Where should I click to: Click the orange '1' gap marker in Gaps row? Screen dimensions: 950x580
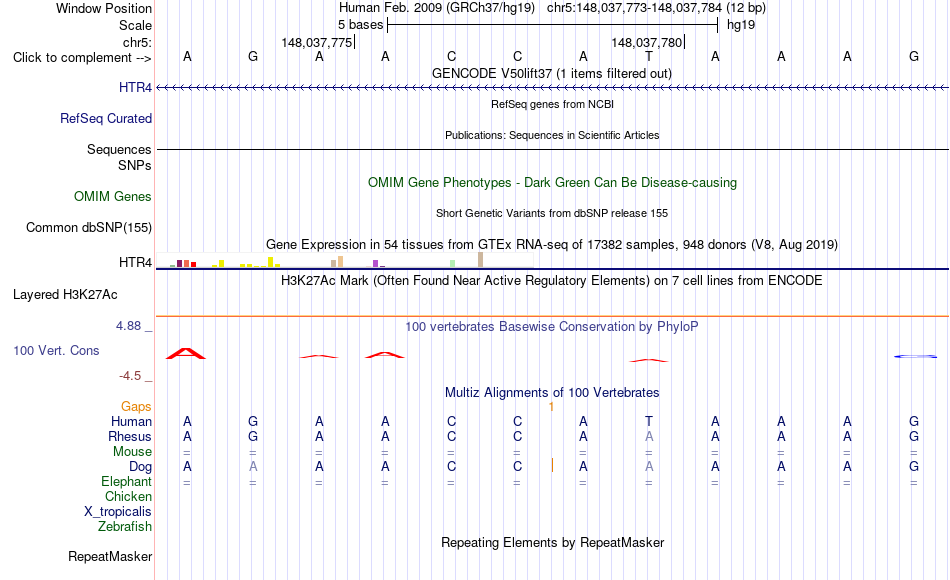pos(551,407)
